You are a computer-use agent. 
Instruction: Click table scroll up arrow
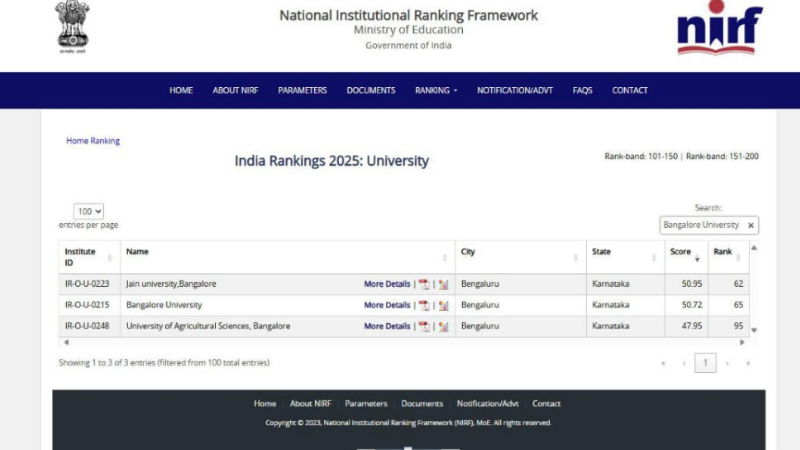click(x=754, y=248)
